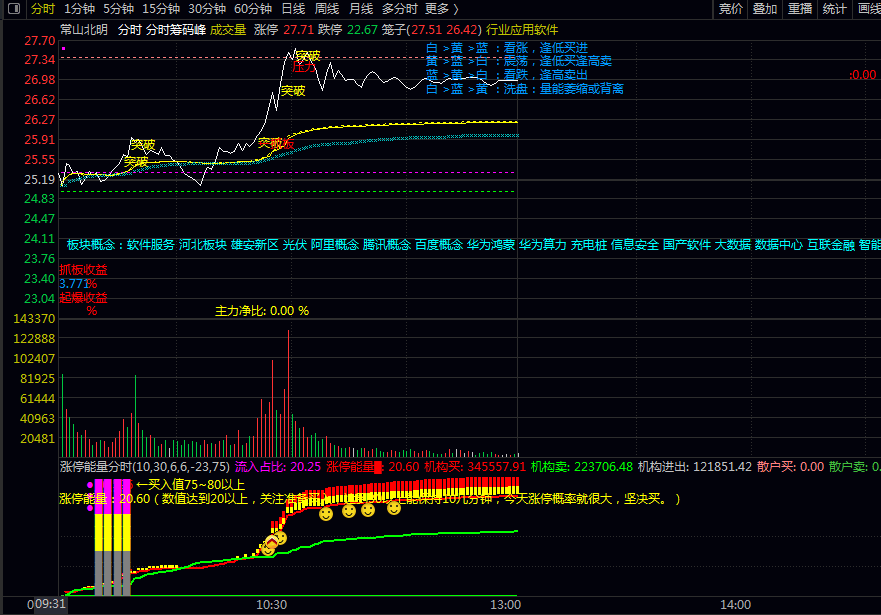Screen dimensions: 881x615
Task: Select the 5分钟 chart period
Action: 118,8
